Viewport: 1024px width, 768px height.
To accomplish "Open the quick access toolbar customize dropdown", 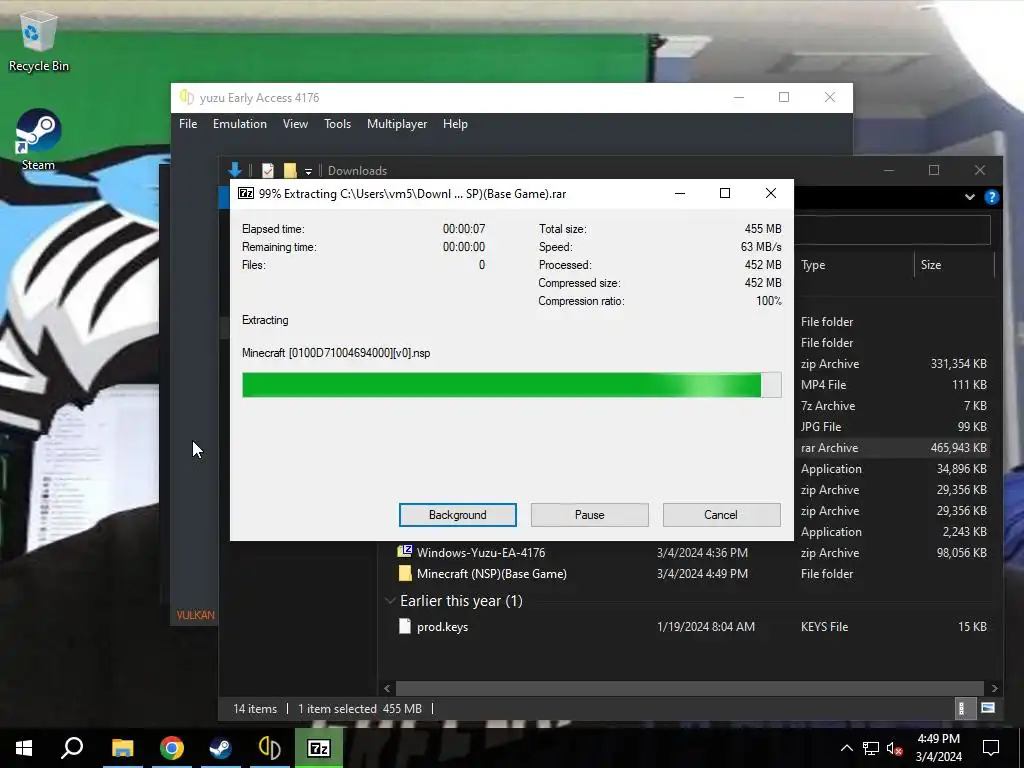I will (x=308, y=172).
